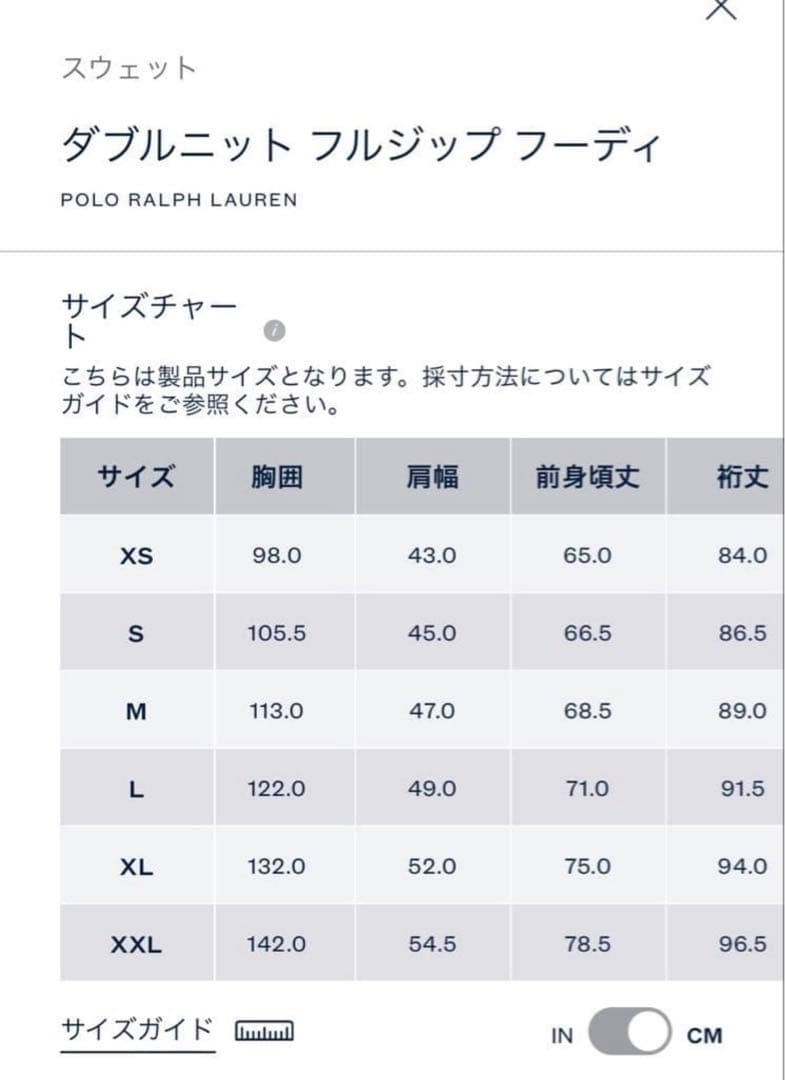Screen dimensions: 785x1080
Task: Click the 肩幅 column header
Action: point(432,478)
